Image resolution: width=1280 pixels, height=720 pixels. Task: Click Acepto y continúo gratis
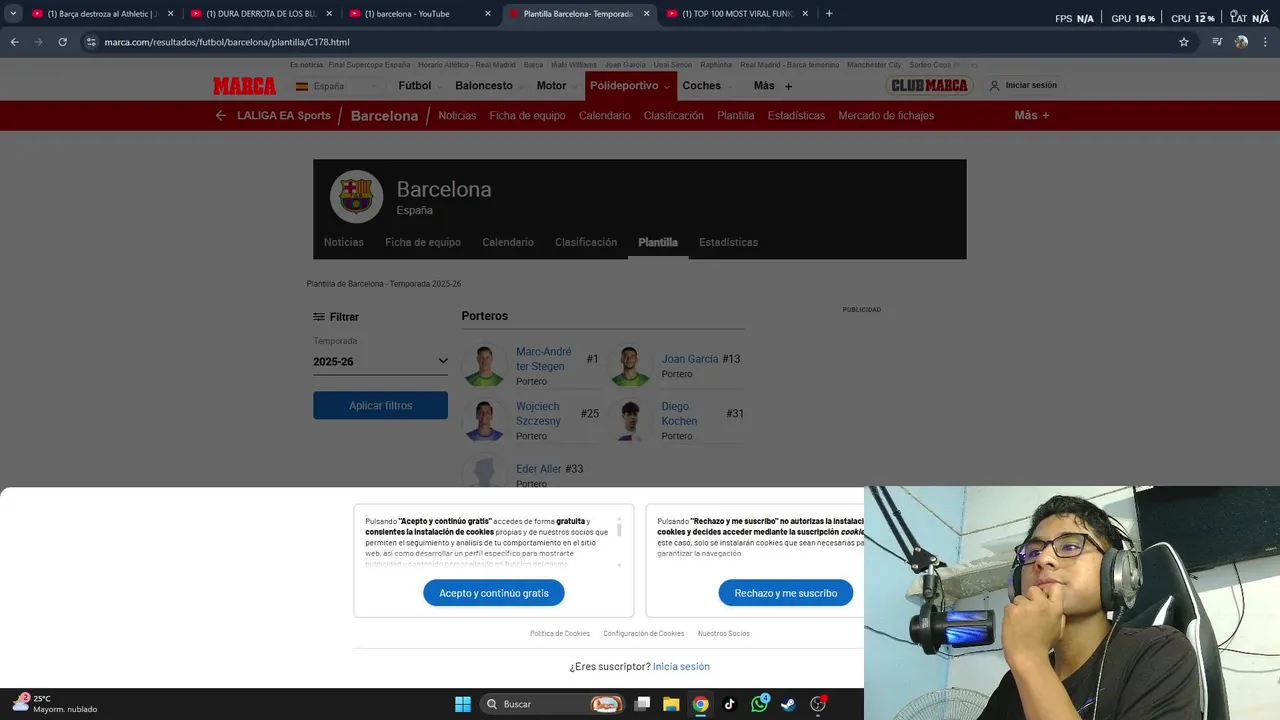tap(494, 593)
